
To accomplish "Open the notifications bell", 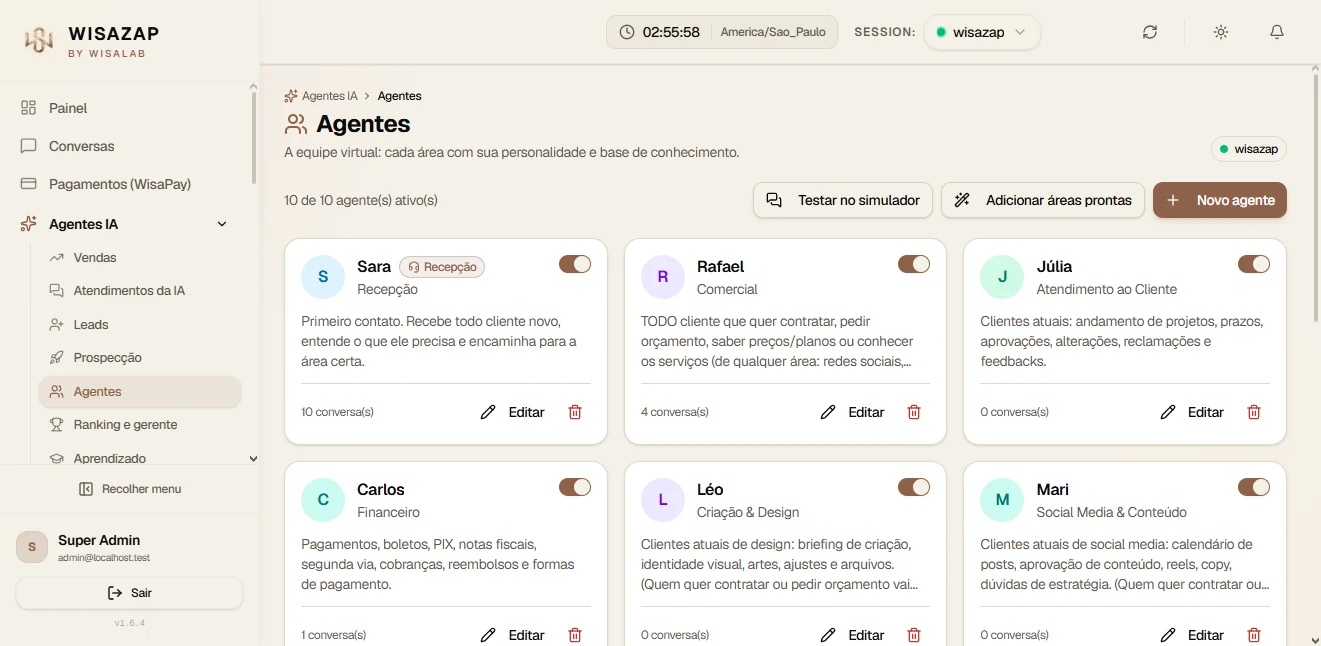I will click(1277, 32).
